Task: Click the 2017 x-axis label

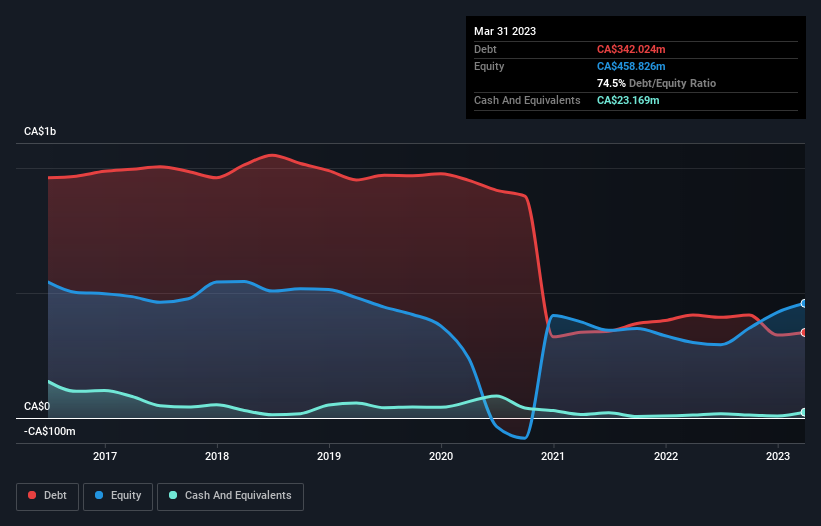Action: tap(105, 456)
